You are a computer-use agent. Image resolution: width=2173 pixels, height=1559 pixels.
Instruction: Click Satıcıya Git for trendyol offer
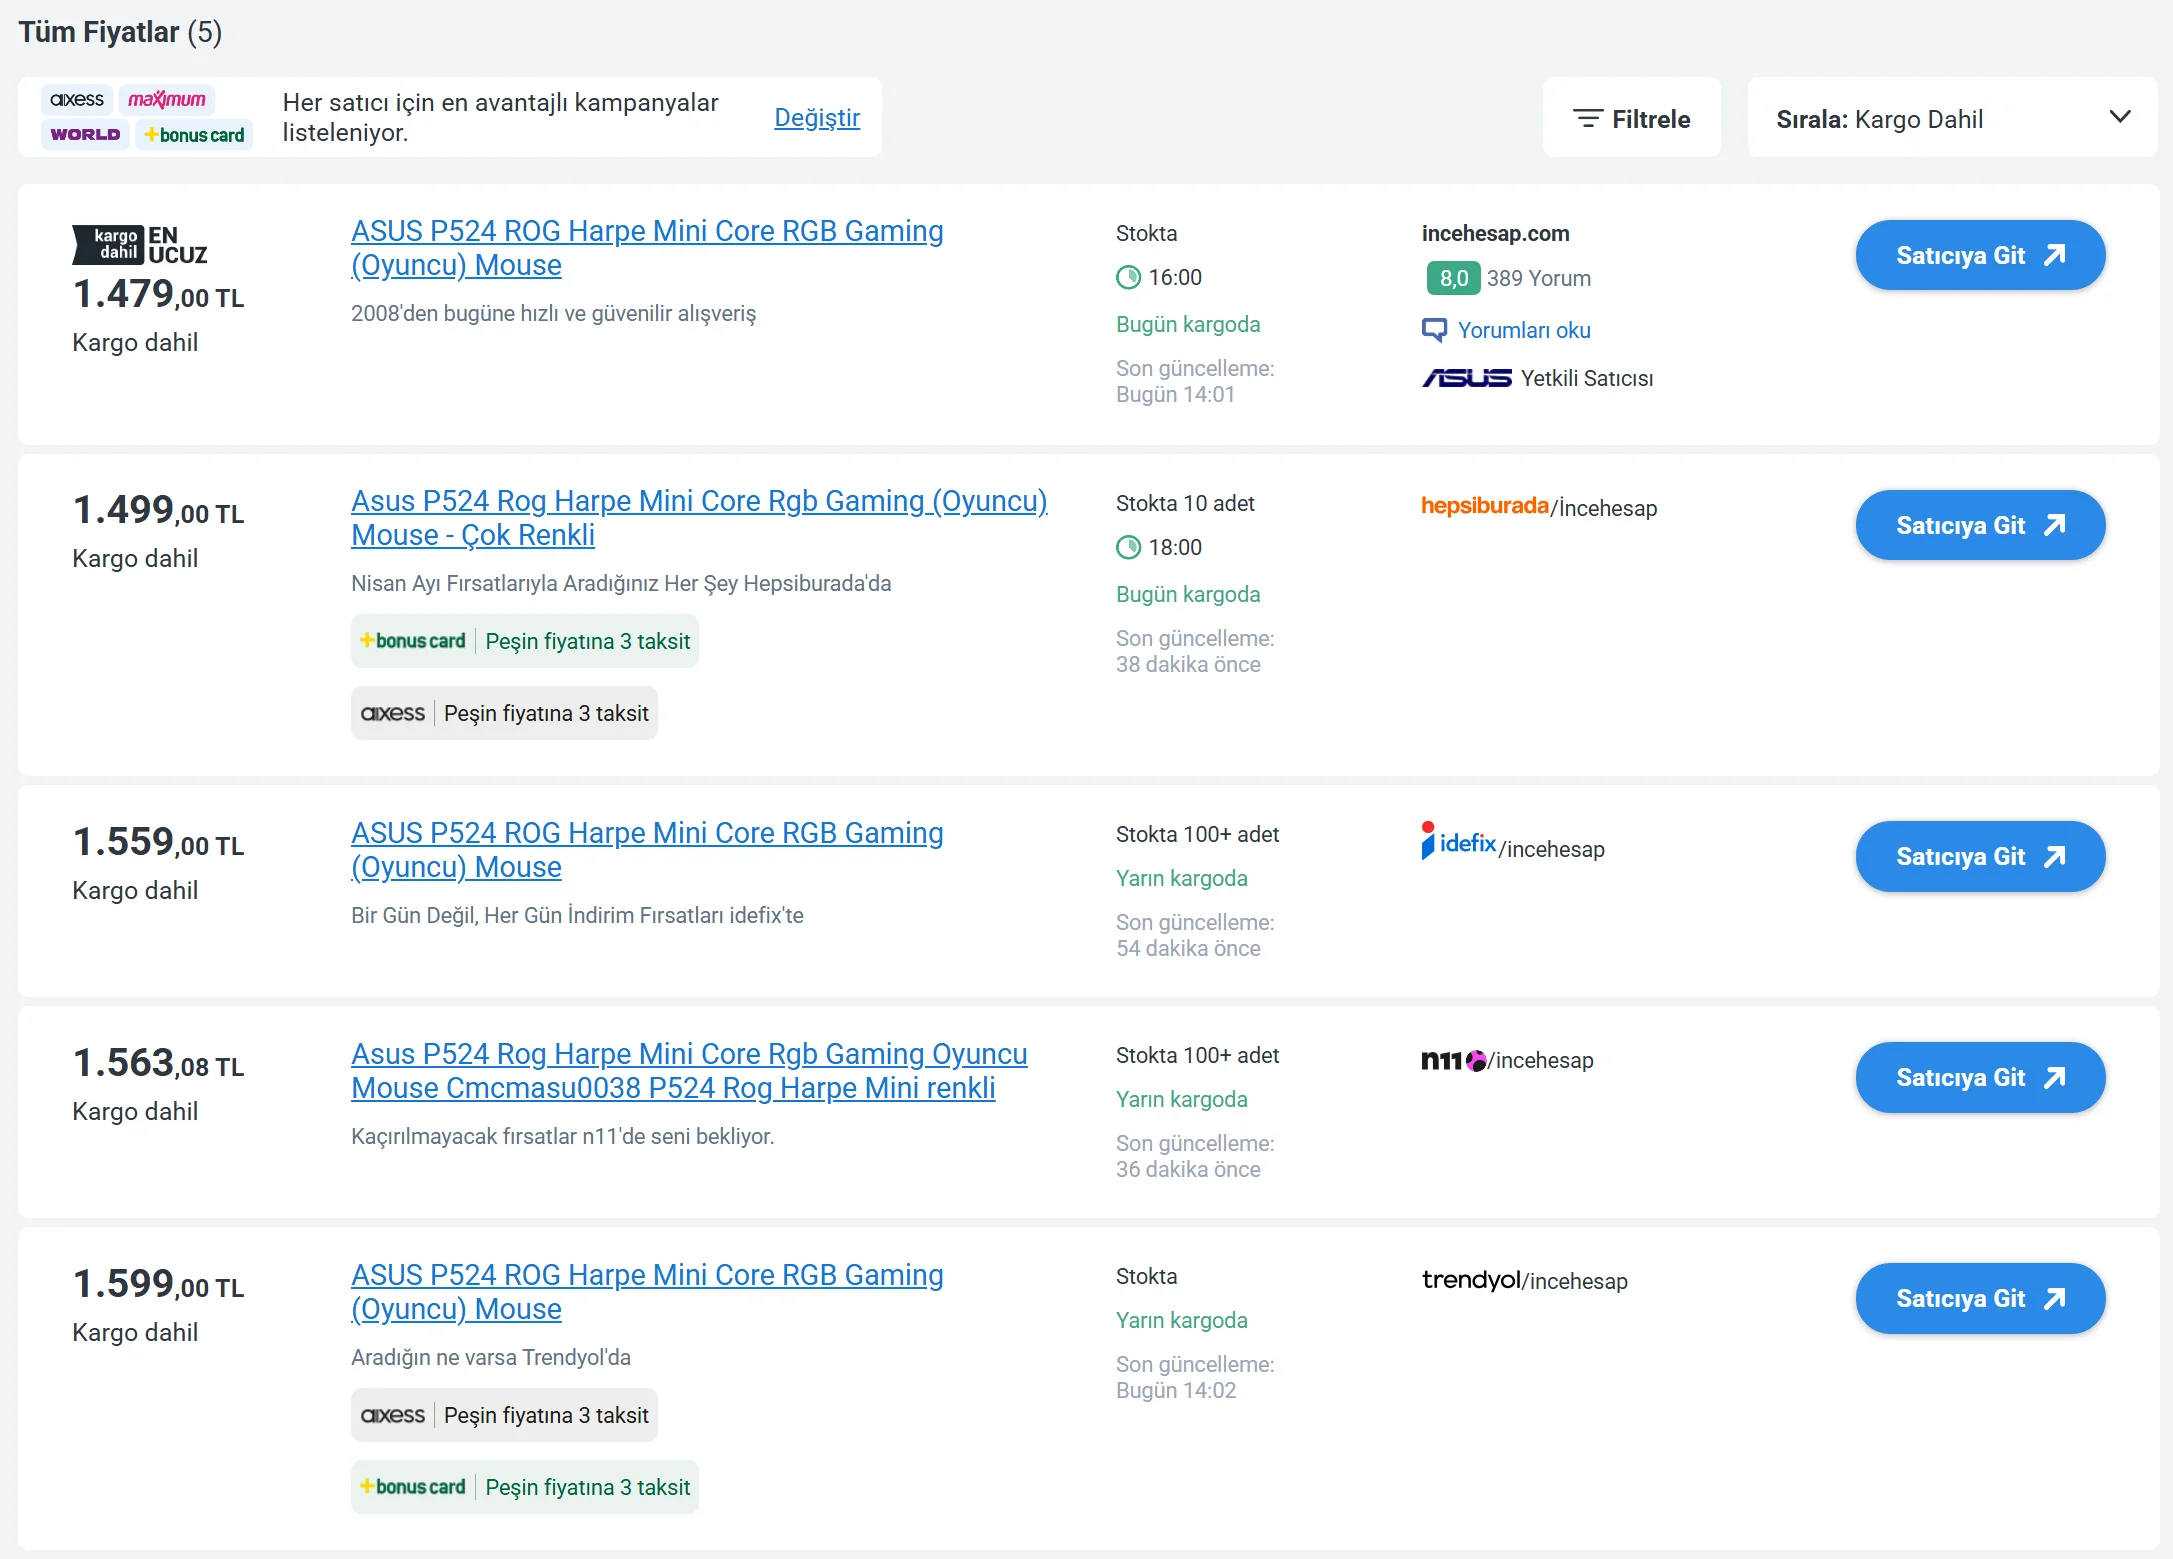pyautogui.click(x=1979, y=1298)
